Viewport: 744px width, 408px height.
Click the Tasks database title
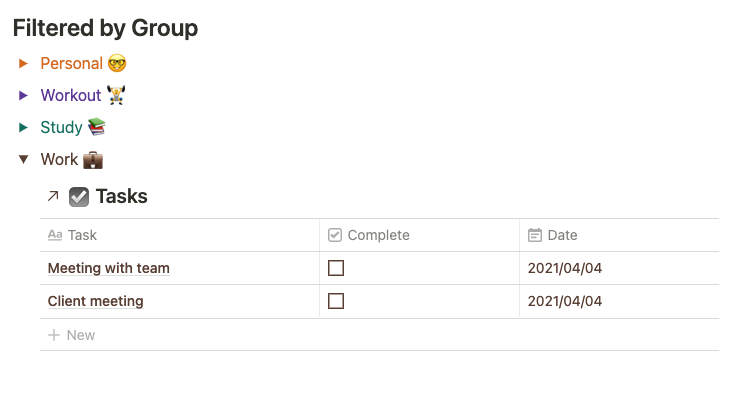(121, 197)
